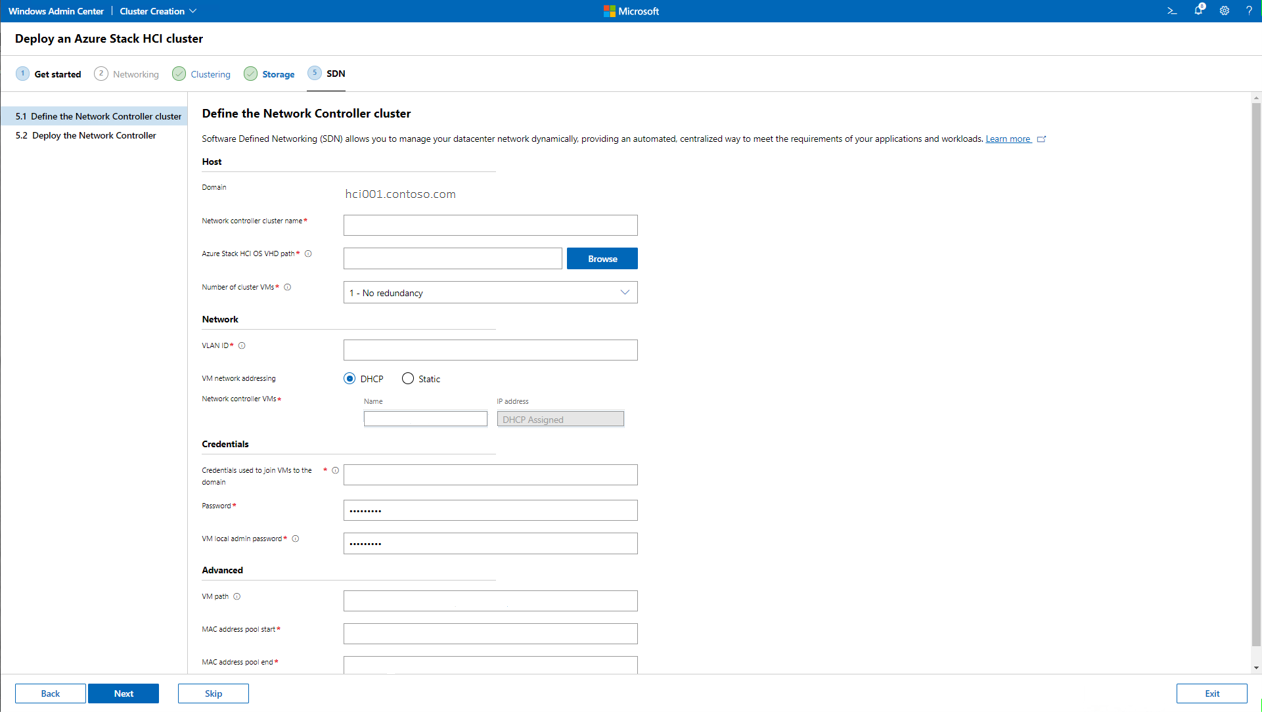
Task: Open the Cluster Creation dropdown menu
Action: click(158, 11)
